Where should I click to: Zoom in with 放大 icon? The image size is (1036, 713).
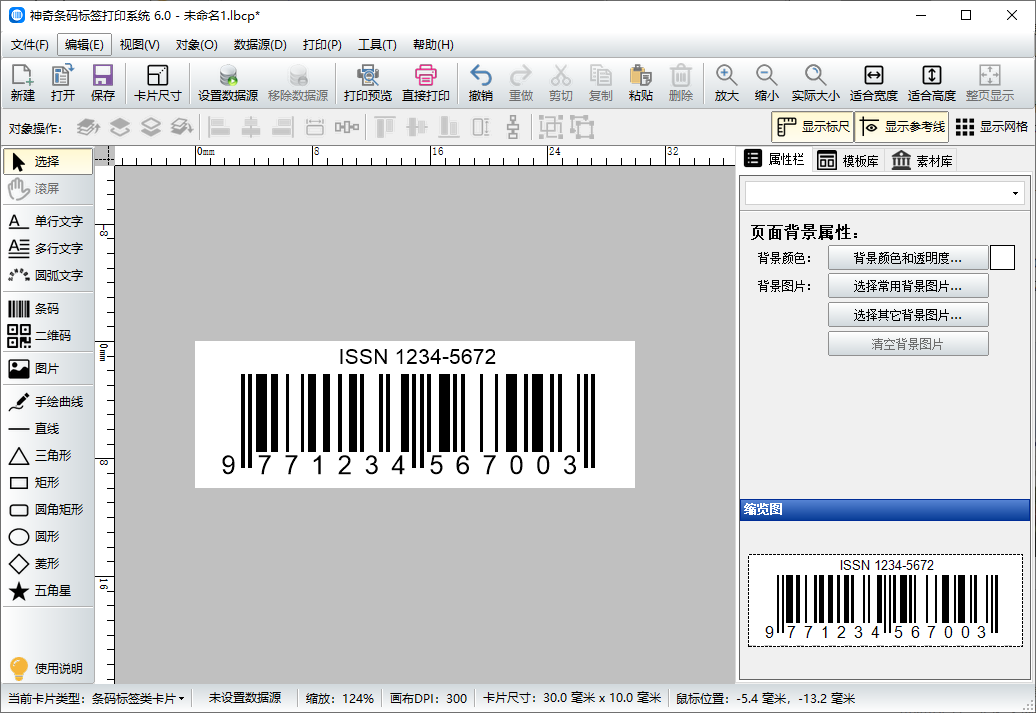tap(726, 83)
